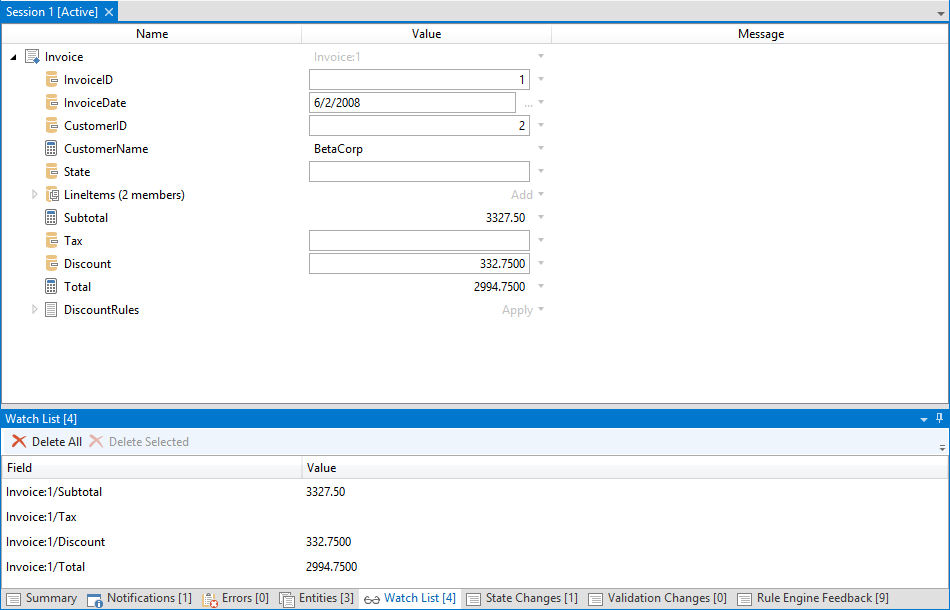The width and height of the screenshot is (950, 610).
Task: Click the State input field
Action: click(x=419, y=172)
